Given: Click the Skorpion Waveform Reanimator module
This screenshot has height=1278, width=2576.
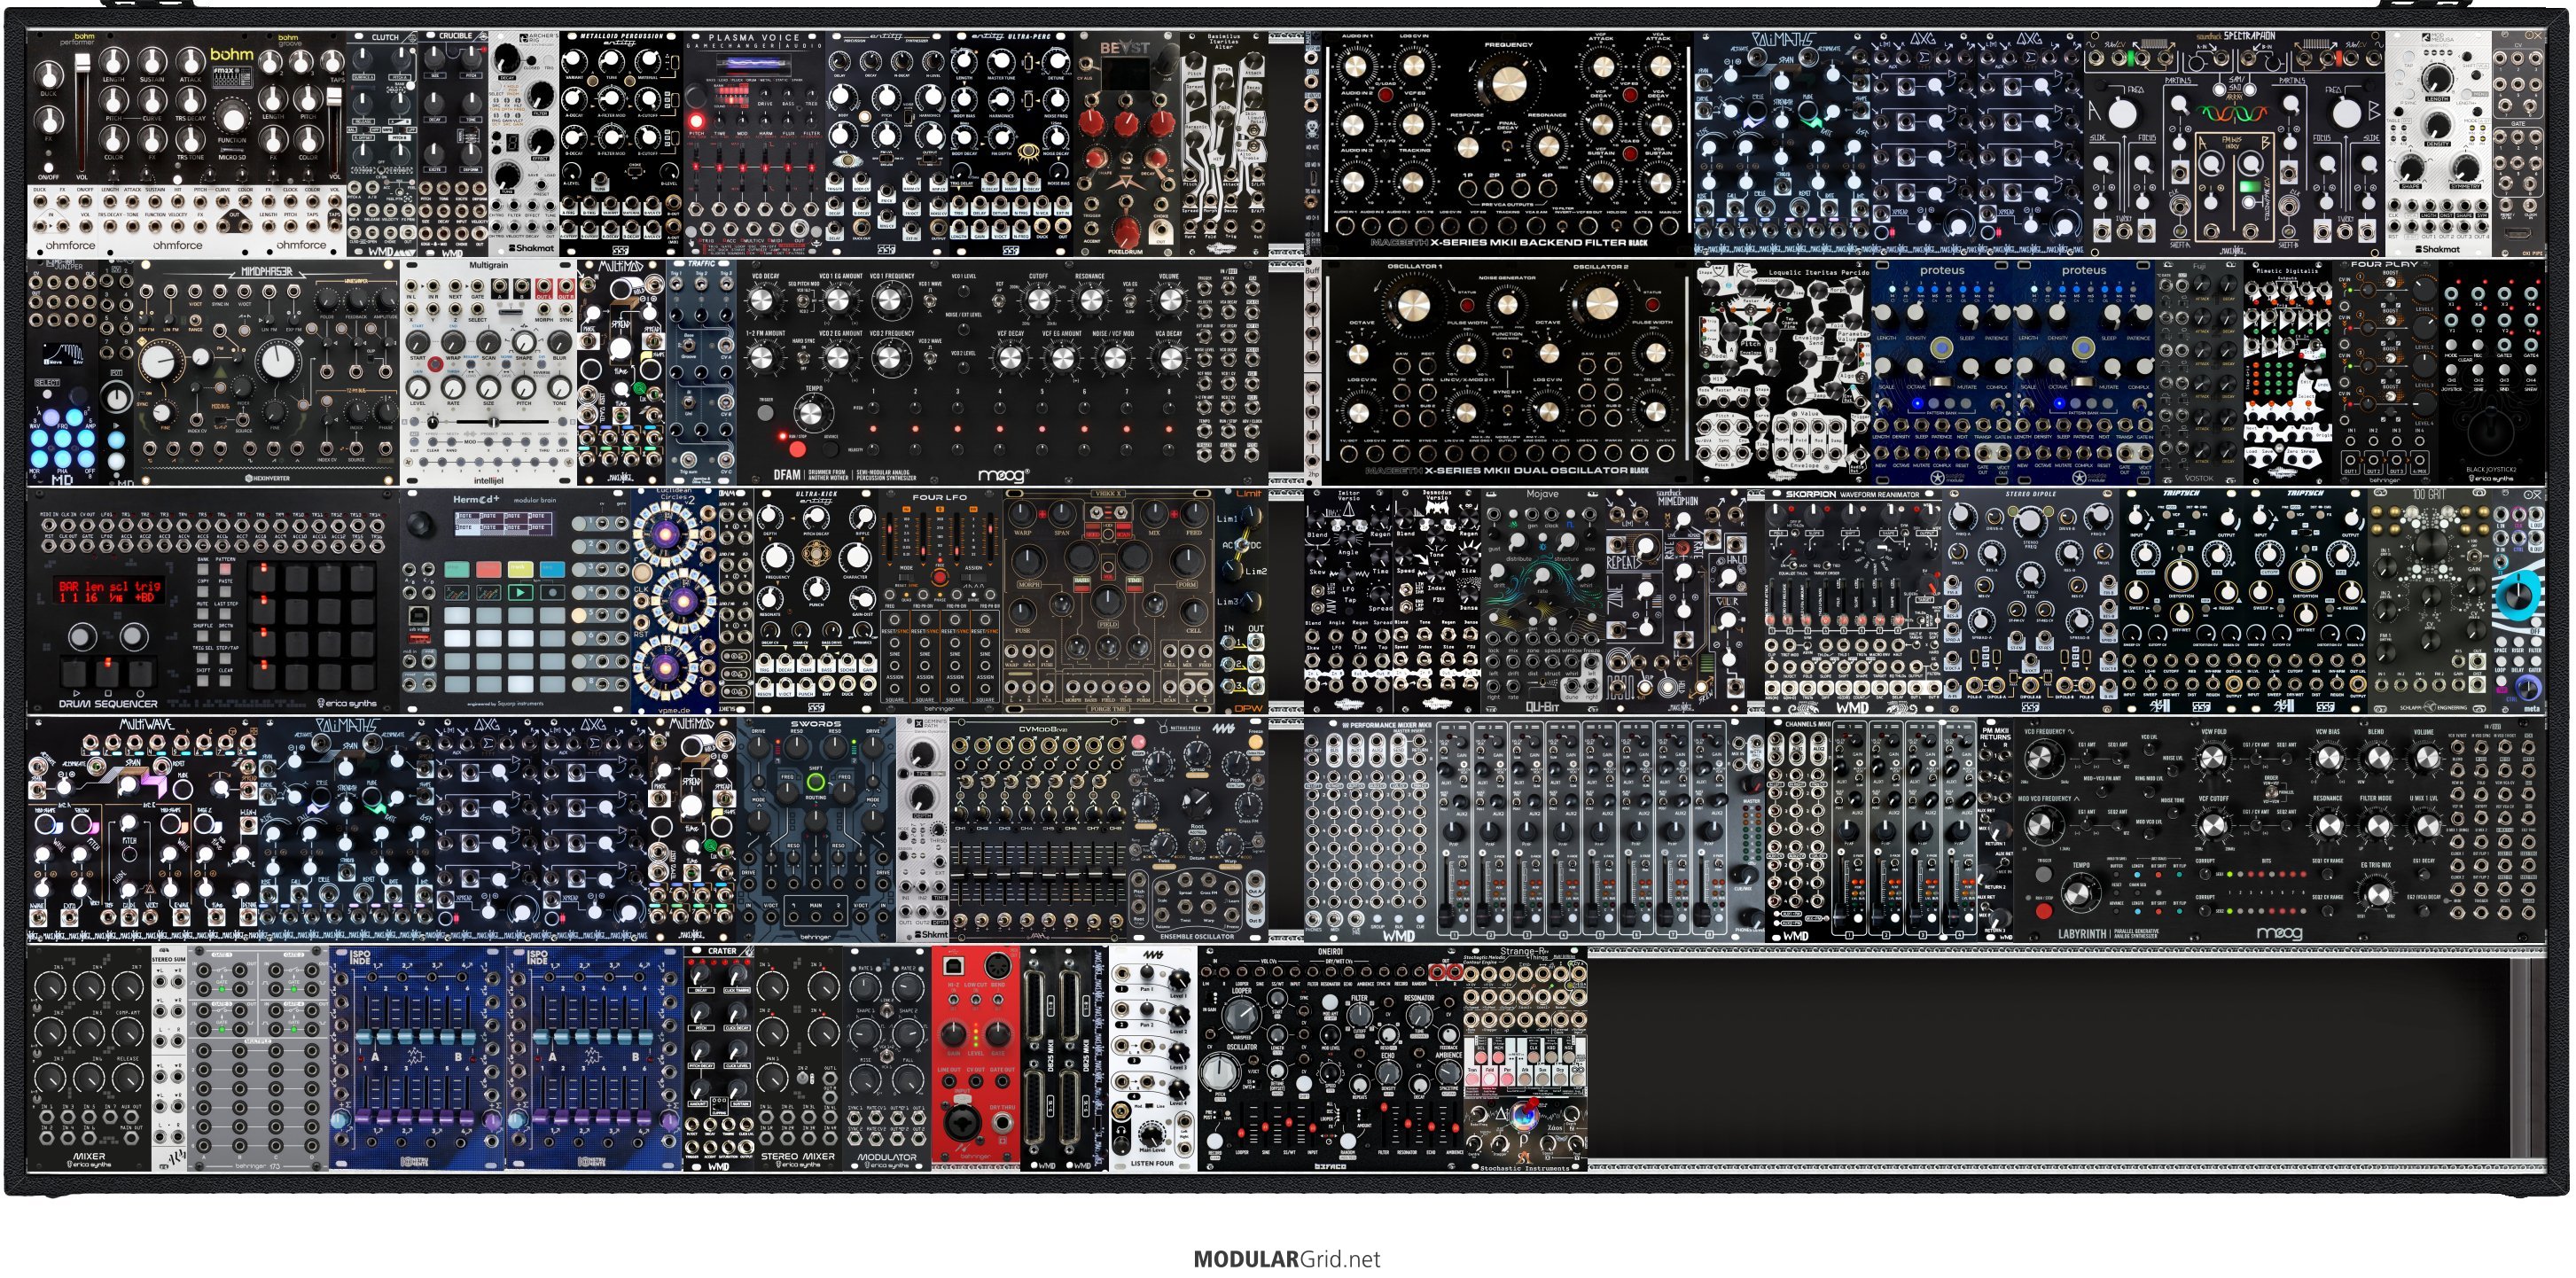Looking at the screenshot, I should [x=1852, y=601].
